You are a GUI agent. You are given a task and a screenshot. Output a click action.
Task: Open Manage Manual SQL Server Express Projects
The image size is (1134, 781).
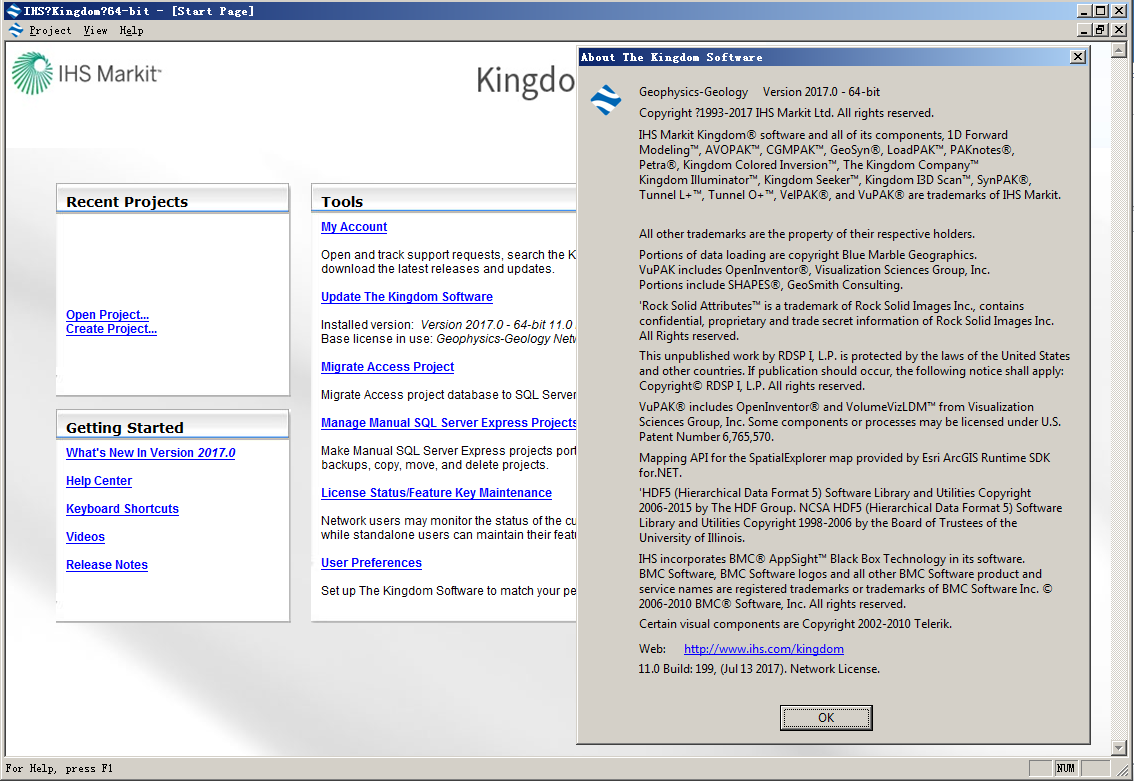point(448,422)
